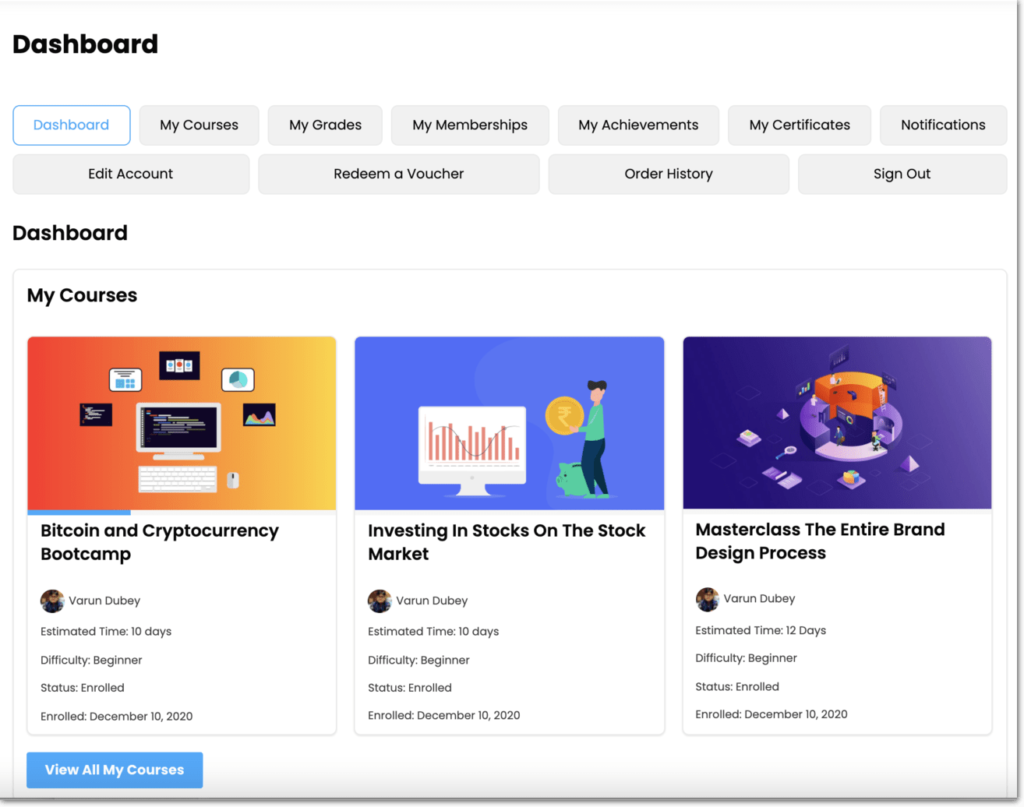Click the My Courses section heading
1024x807 pixels.
(x=82, y=295)
